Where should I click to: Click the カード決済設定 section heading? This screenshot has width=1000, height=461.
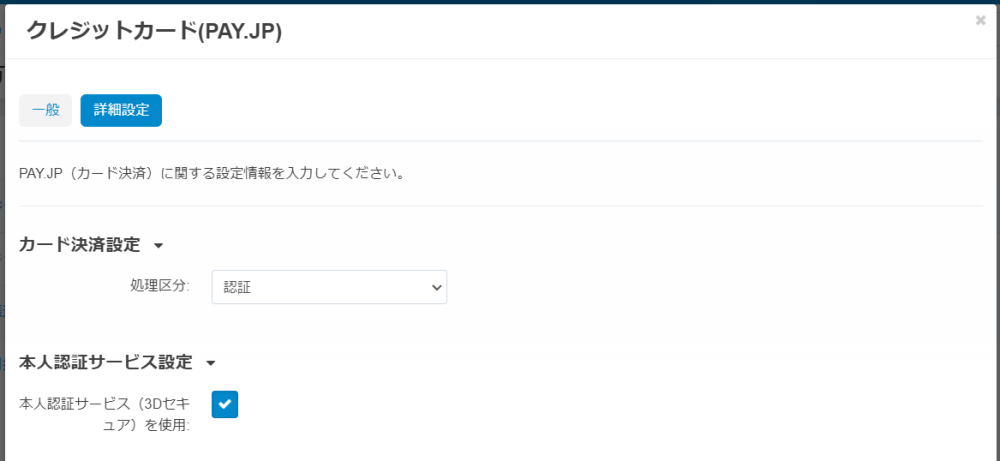point(80,245)
